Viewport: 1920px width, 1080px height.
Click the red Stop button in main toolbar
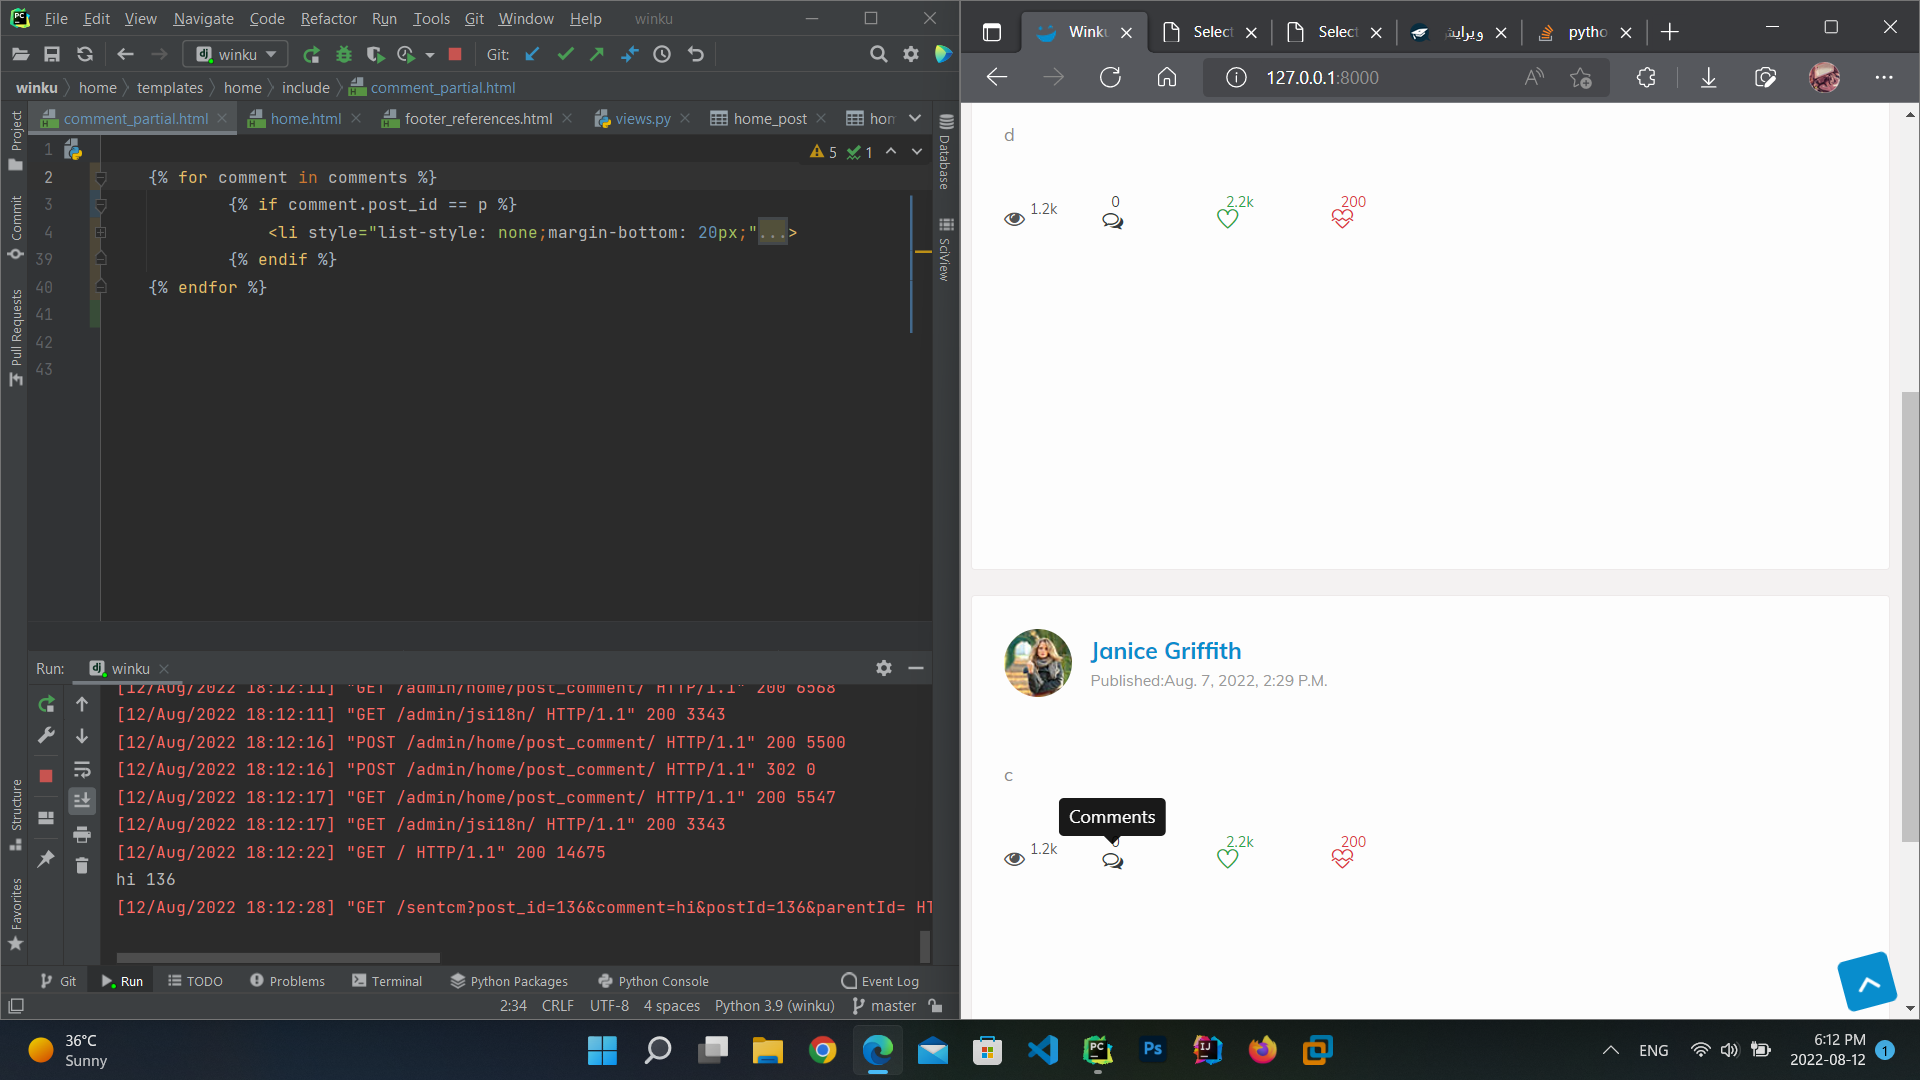coord(455,55)
